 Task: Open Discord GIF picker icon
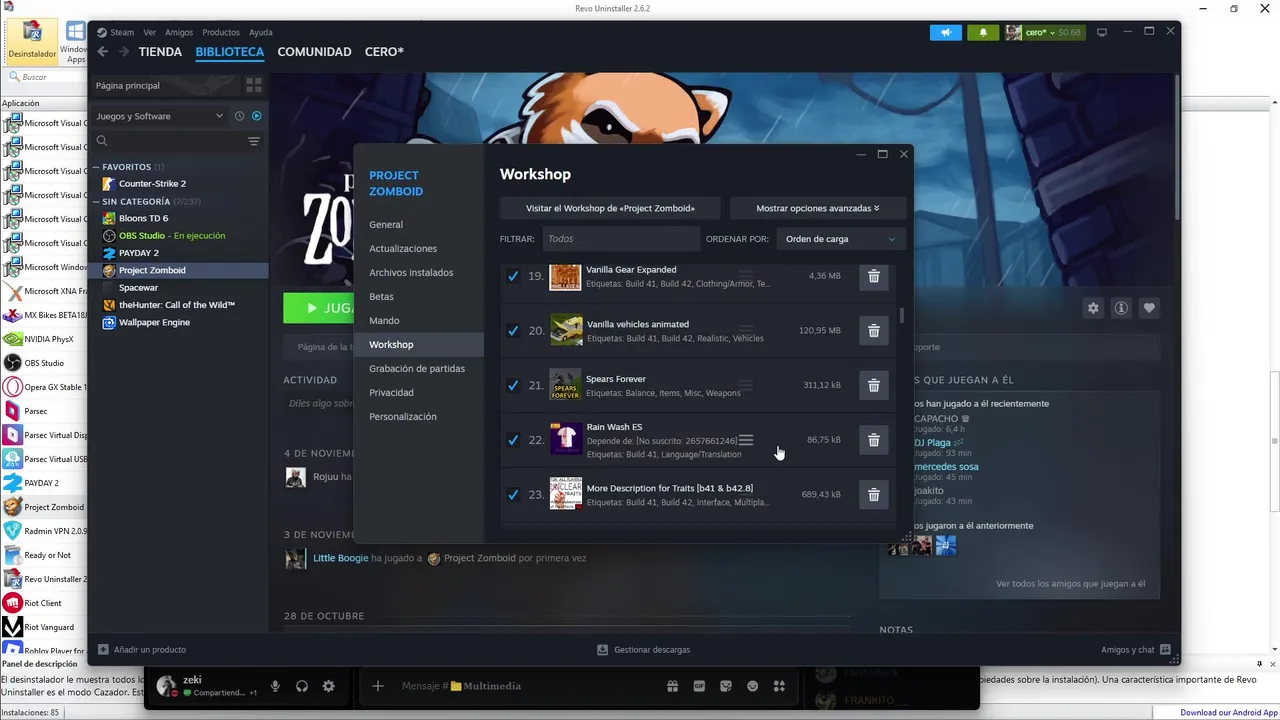[x=699, y=686]
